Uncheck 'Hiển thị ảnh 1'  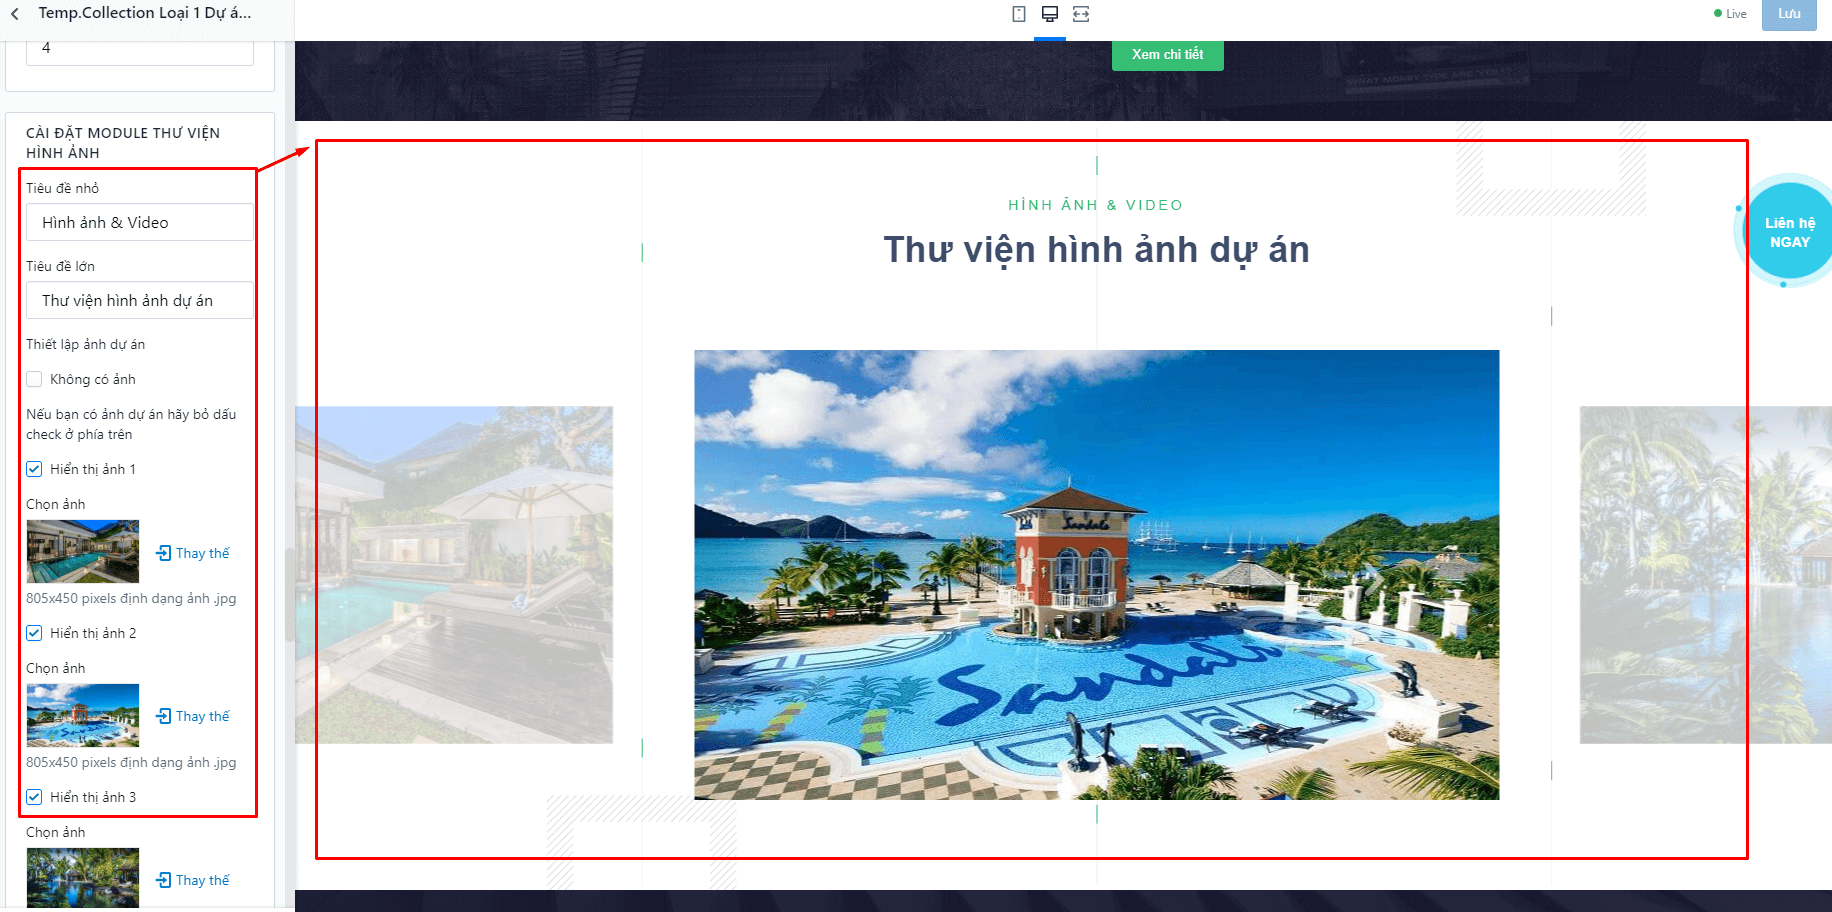click(x=34, y=469)
